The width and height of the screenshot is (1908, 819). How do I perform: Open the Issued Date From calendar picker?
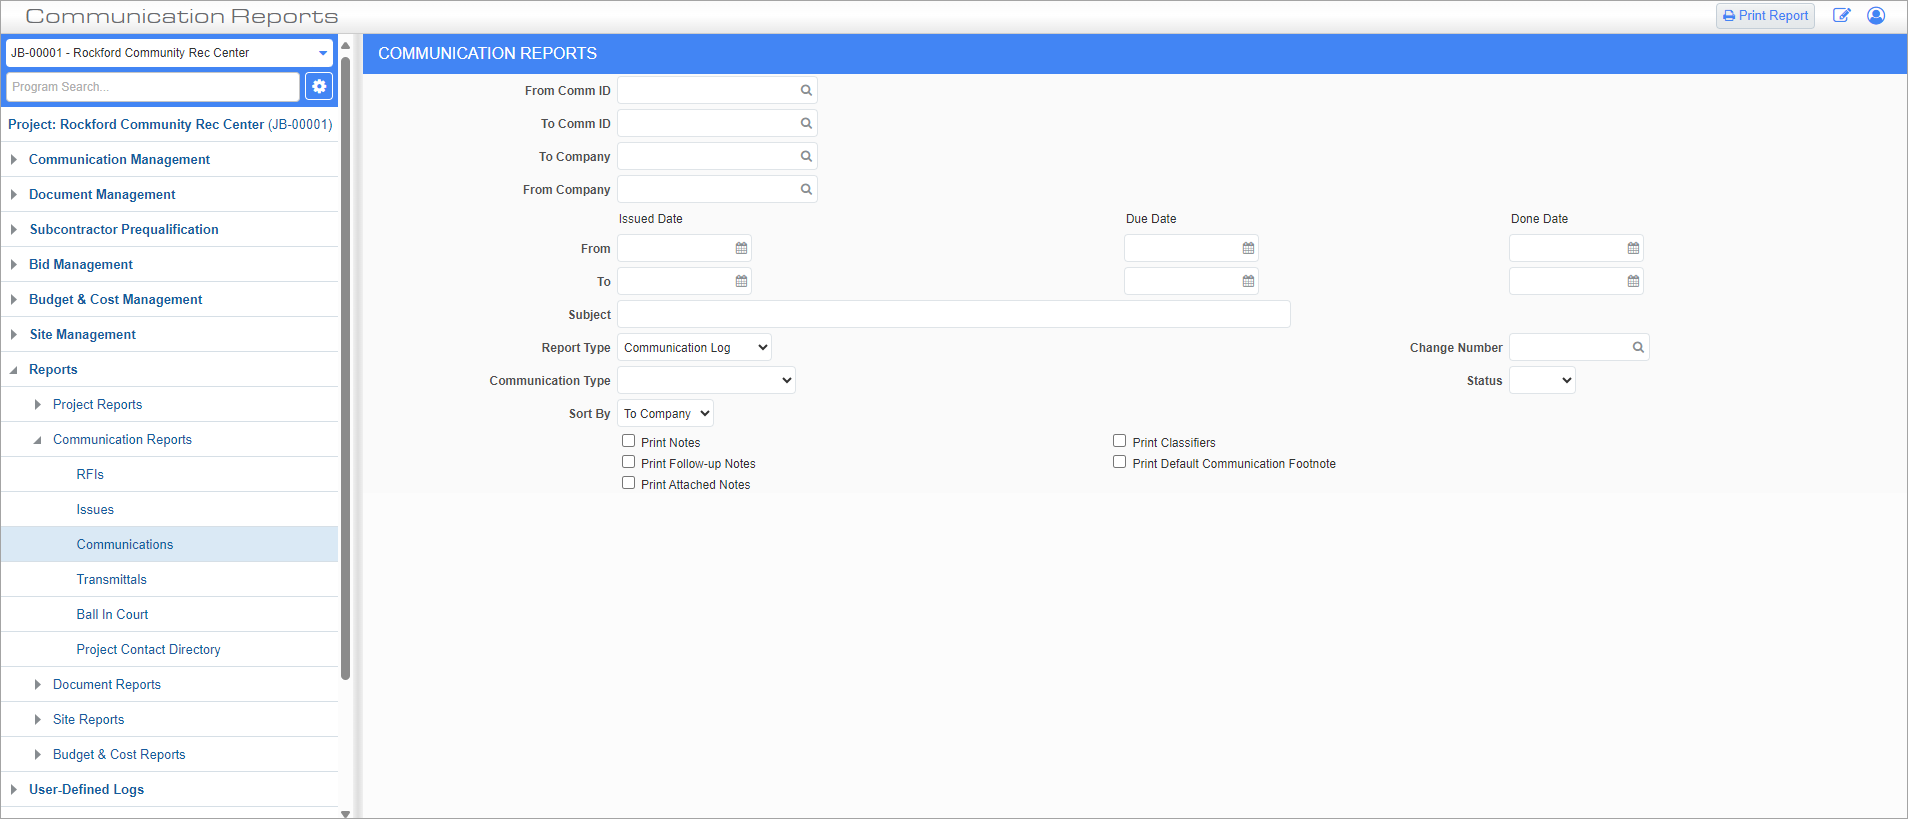pos(741,249)
